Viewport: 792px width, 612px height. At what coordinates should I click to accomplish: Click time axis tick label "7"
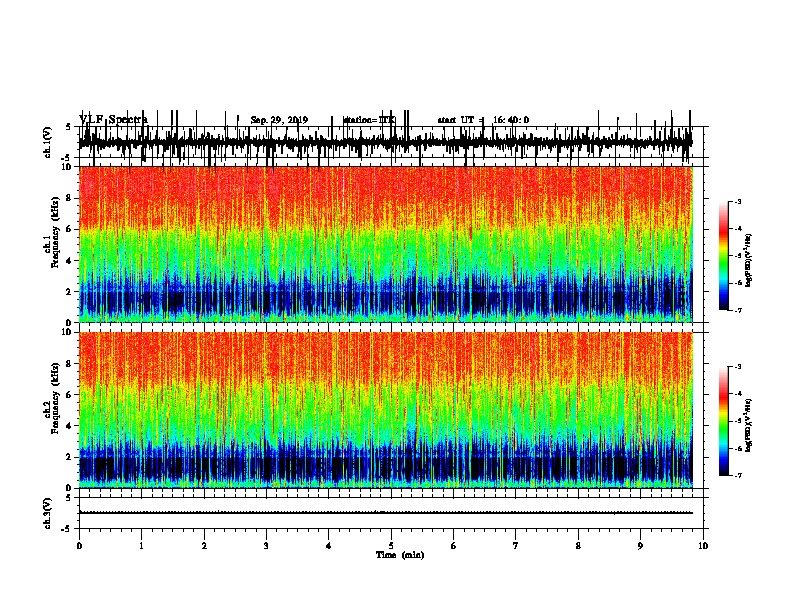tap(516, 546)
